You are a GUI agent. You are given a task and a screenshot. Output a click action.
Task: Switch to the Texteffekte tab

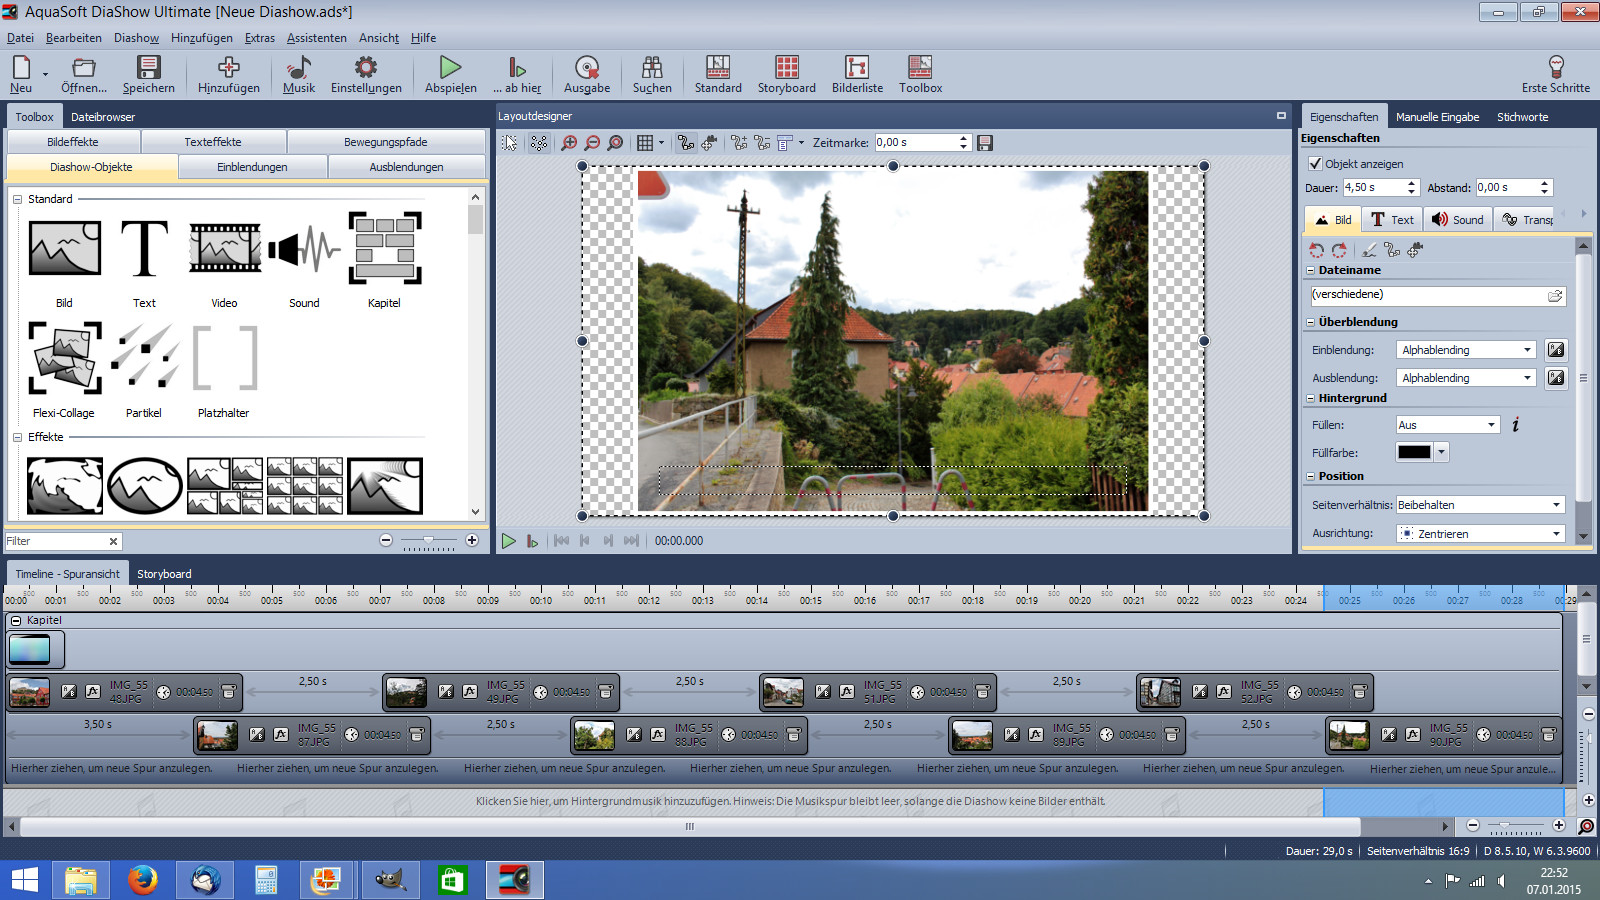pos(213,142)
